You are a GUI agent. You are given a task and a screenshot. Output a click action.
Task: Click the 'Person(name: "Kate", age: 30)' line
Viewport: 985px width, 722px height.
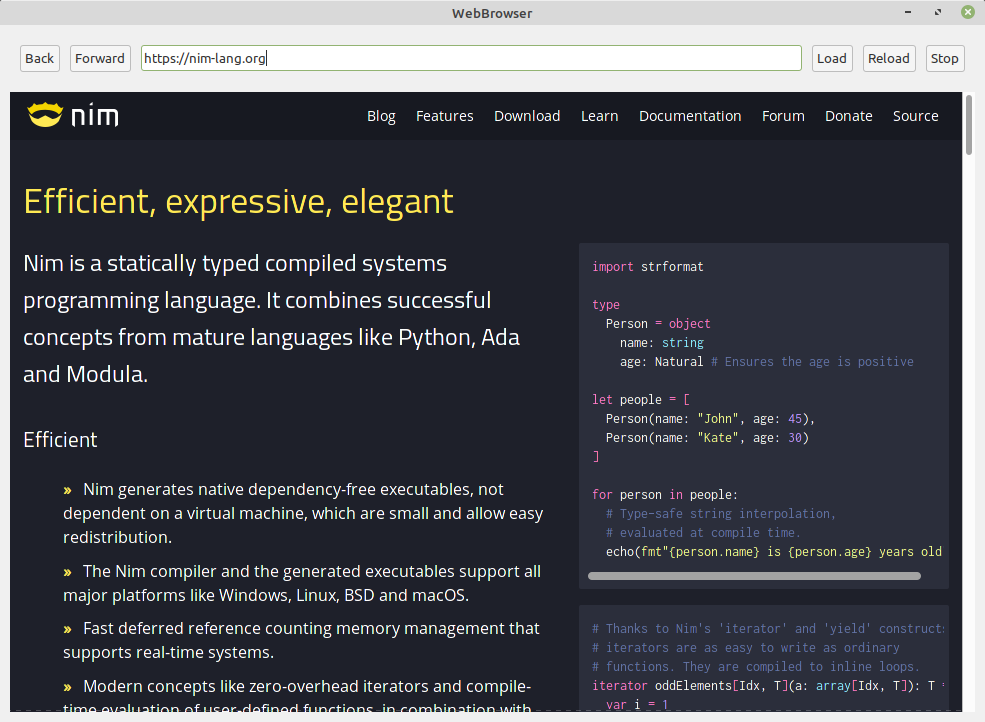707,437
